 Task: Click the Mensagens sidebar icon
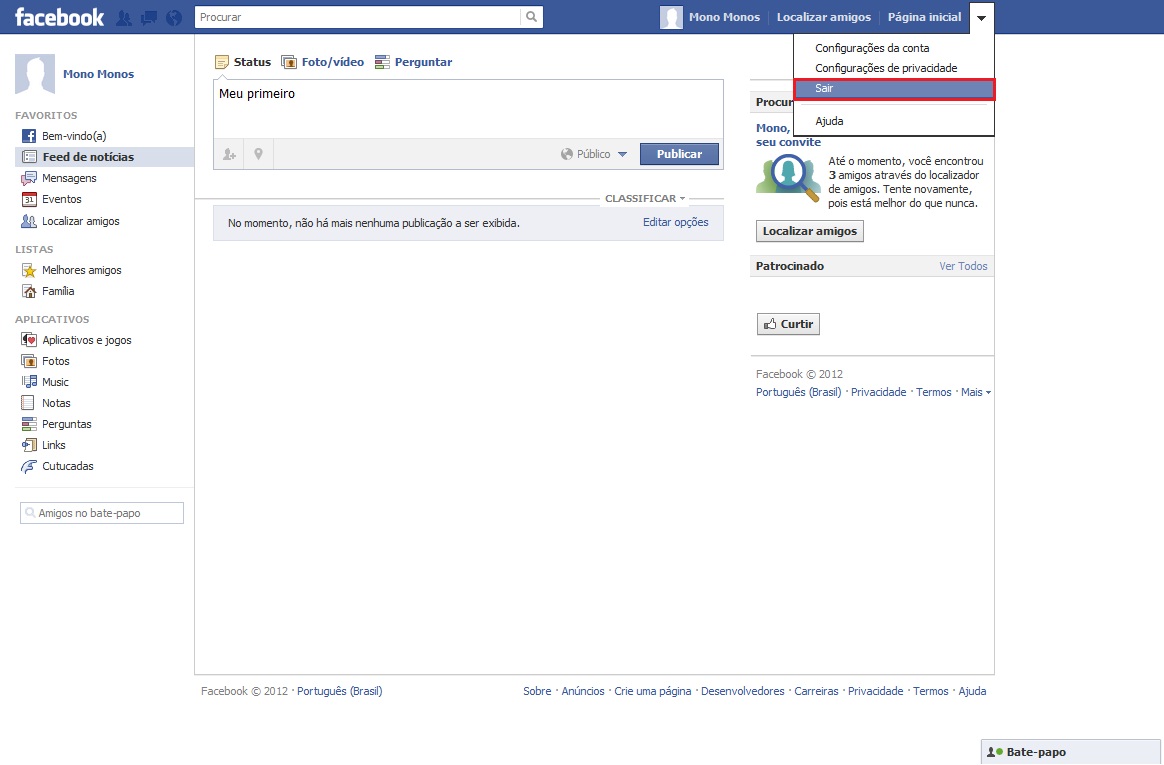click(29, 178)
